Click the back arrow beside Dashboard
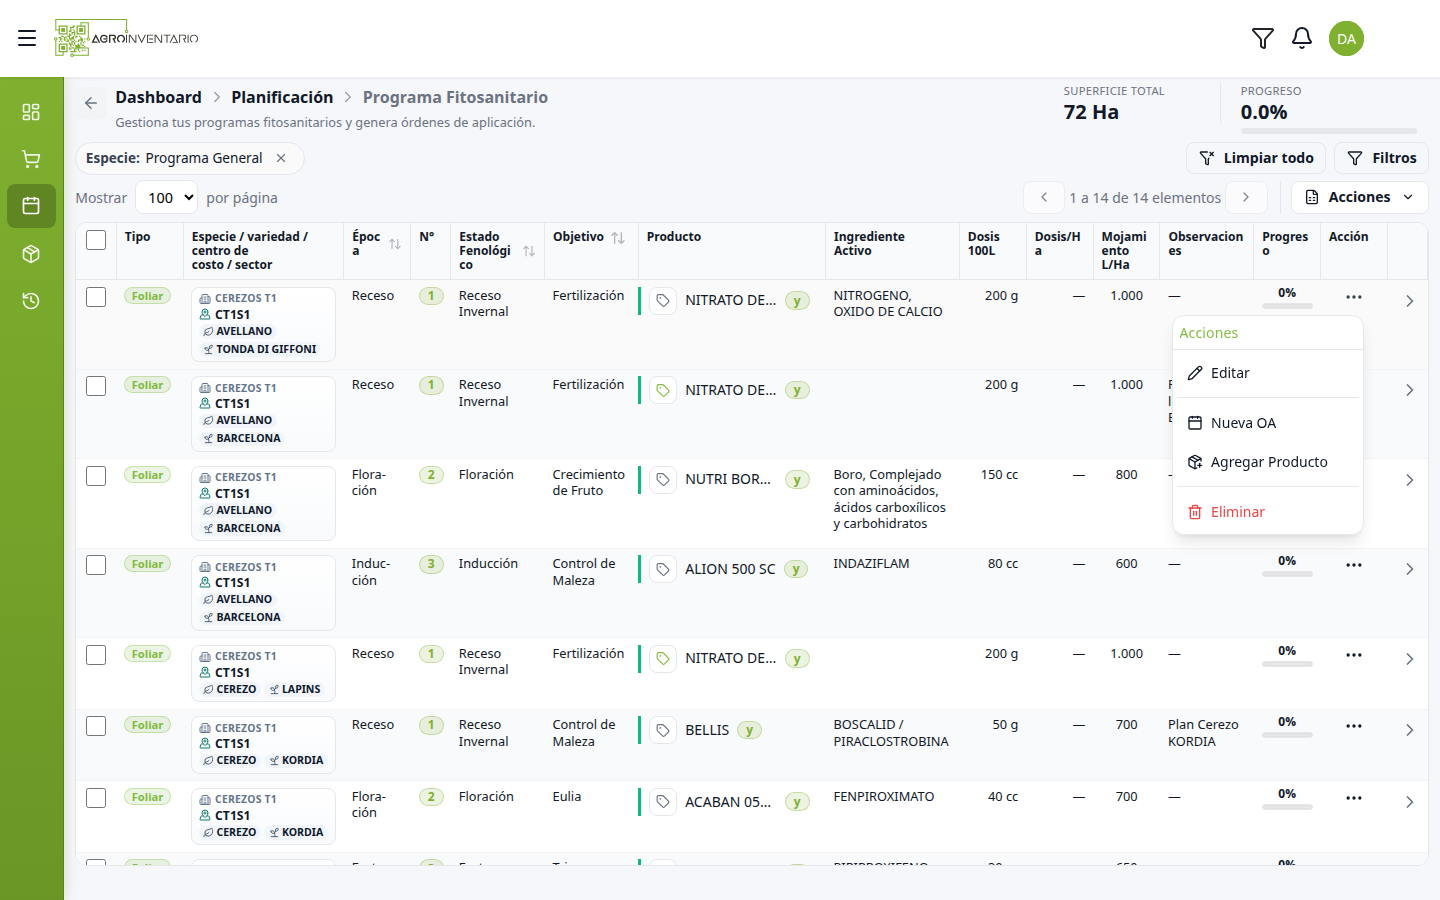 [x=91, y=103]
